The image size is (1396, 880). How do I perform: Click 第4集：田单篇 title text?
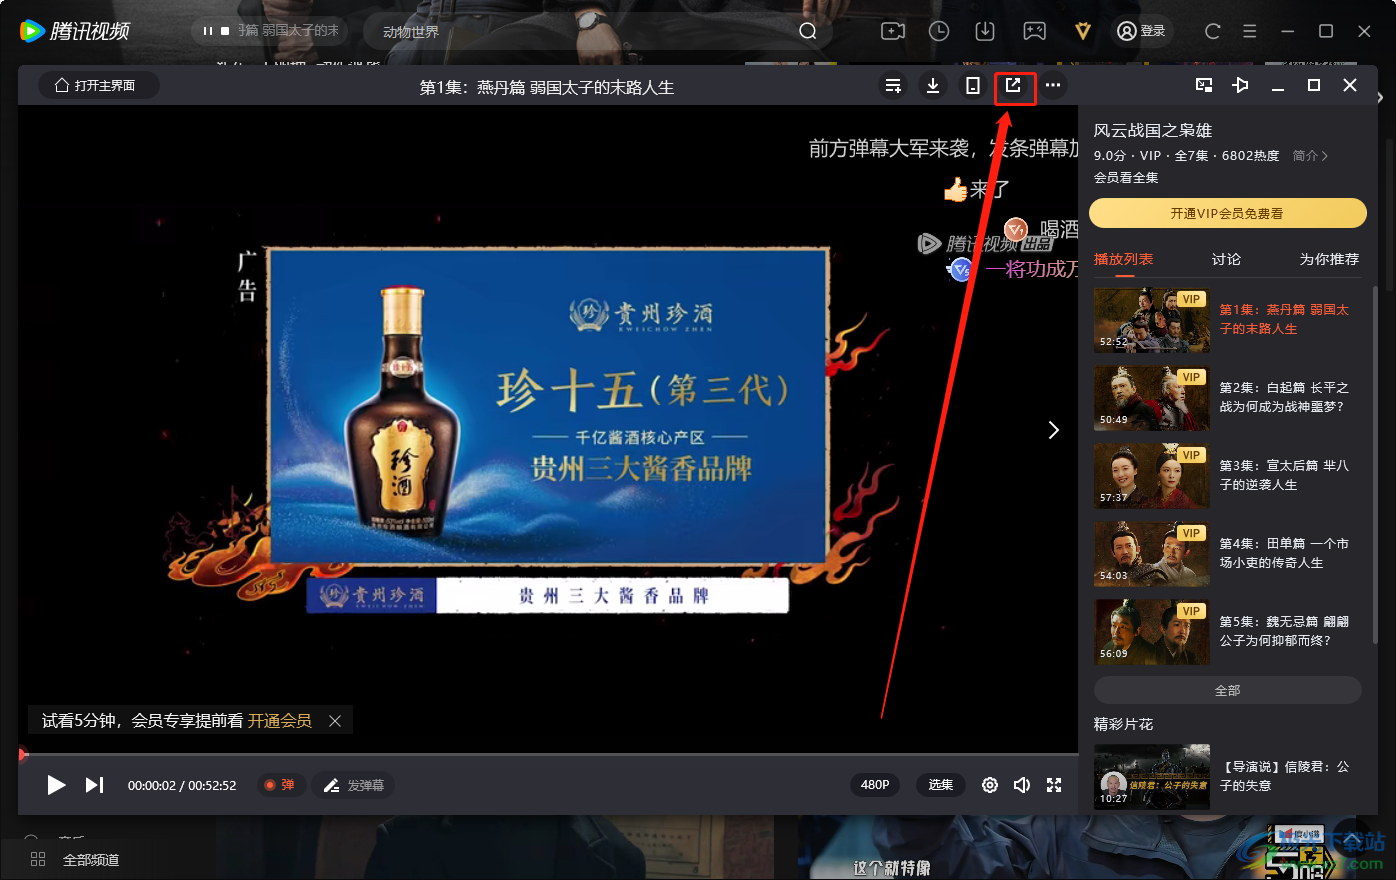(x=1284, y=553)
